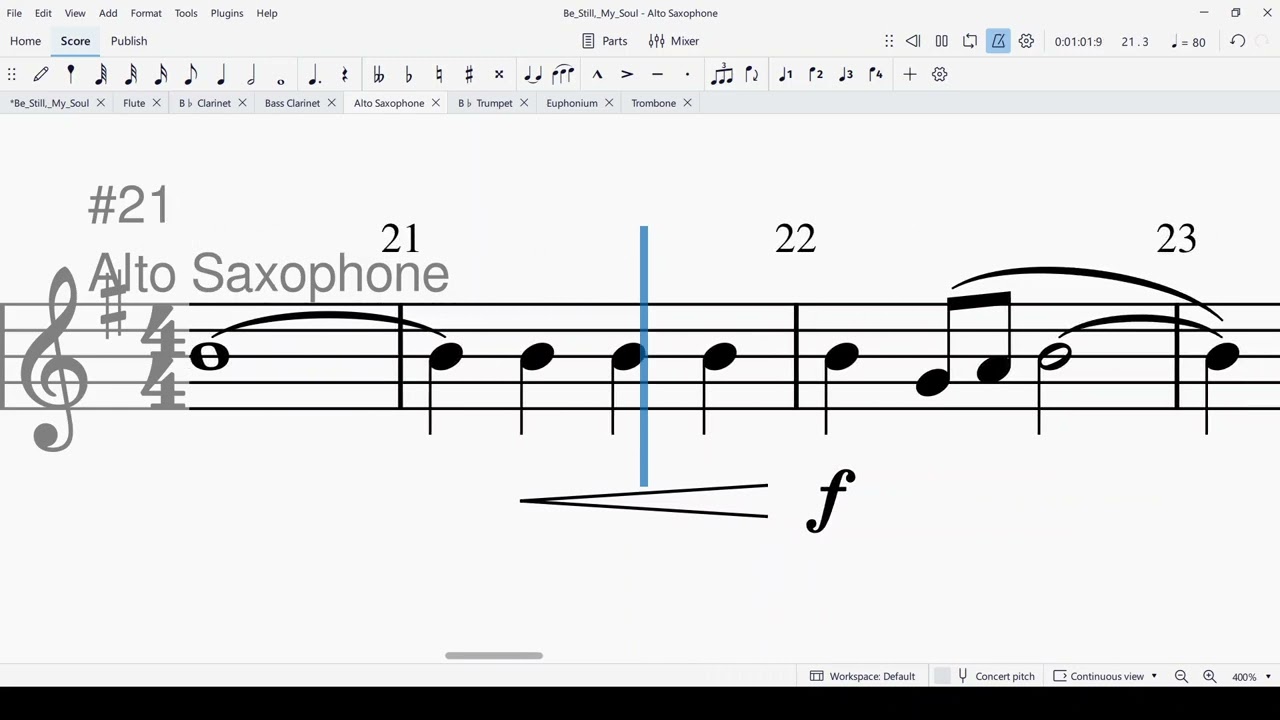Image resolution: width=1280 pixels, height=720 pixels.
Task: Click the Workspace: Default button
Action: click(x=862, y=676)
